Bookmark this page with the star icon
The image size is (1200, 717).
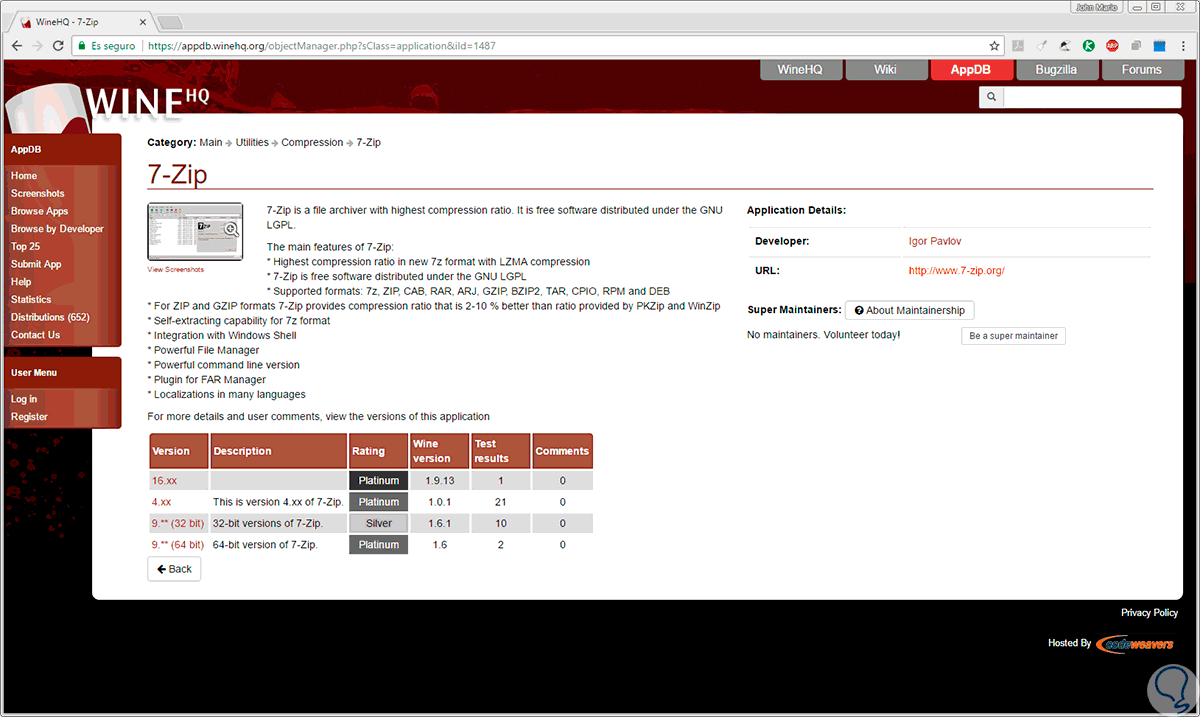(x=994, y=46)
